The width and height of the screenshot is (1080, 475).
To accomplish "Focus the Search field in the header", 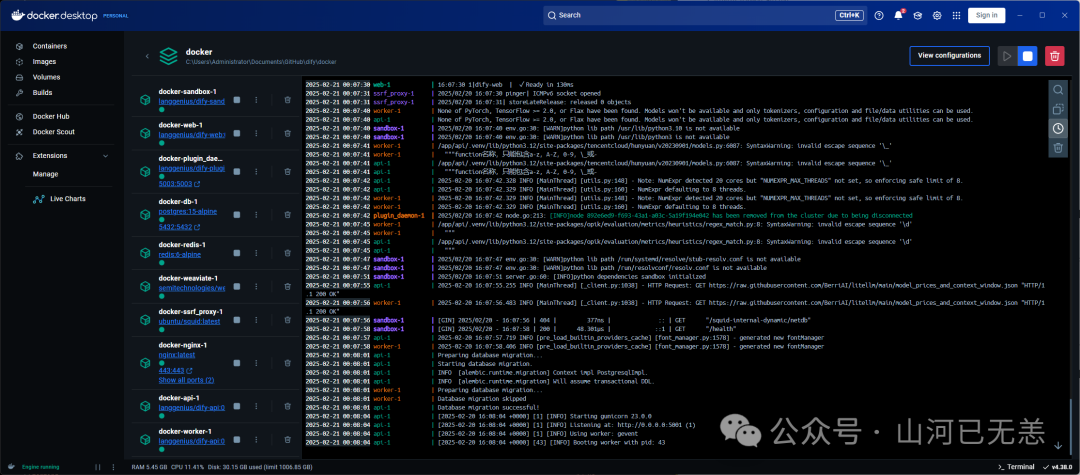I will pyautogui.click(x=705, y=15).
